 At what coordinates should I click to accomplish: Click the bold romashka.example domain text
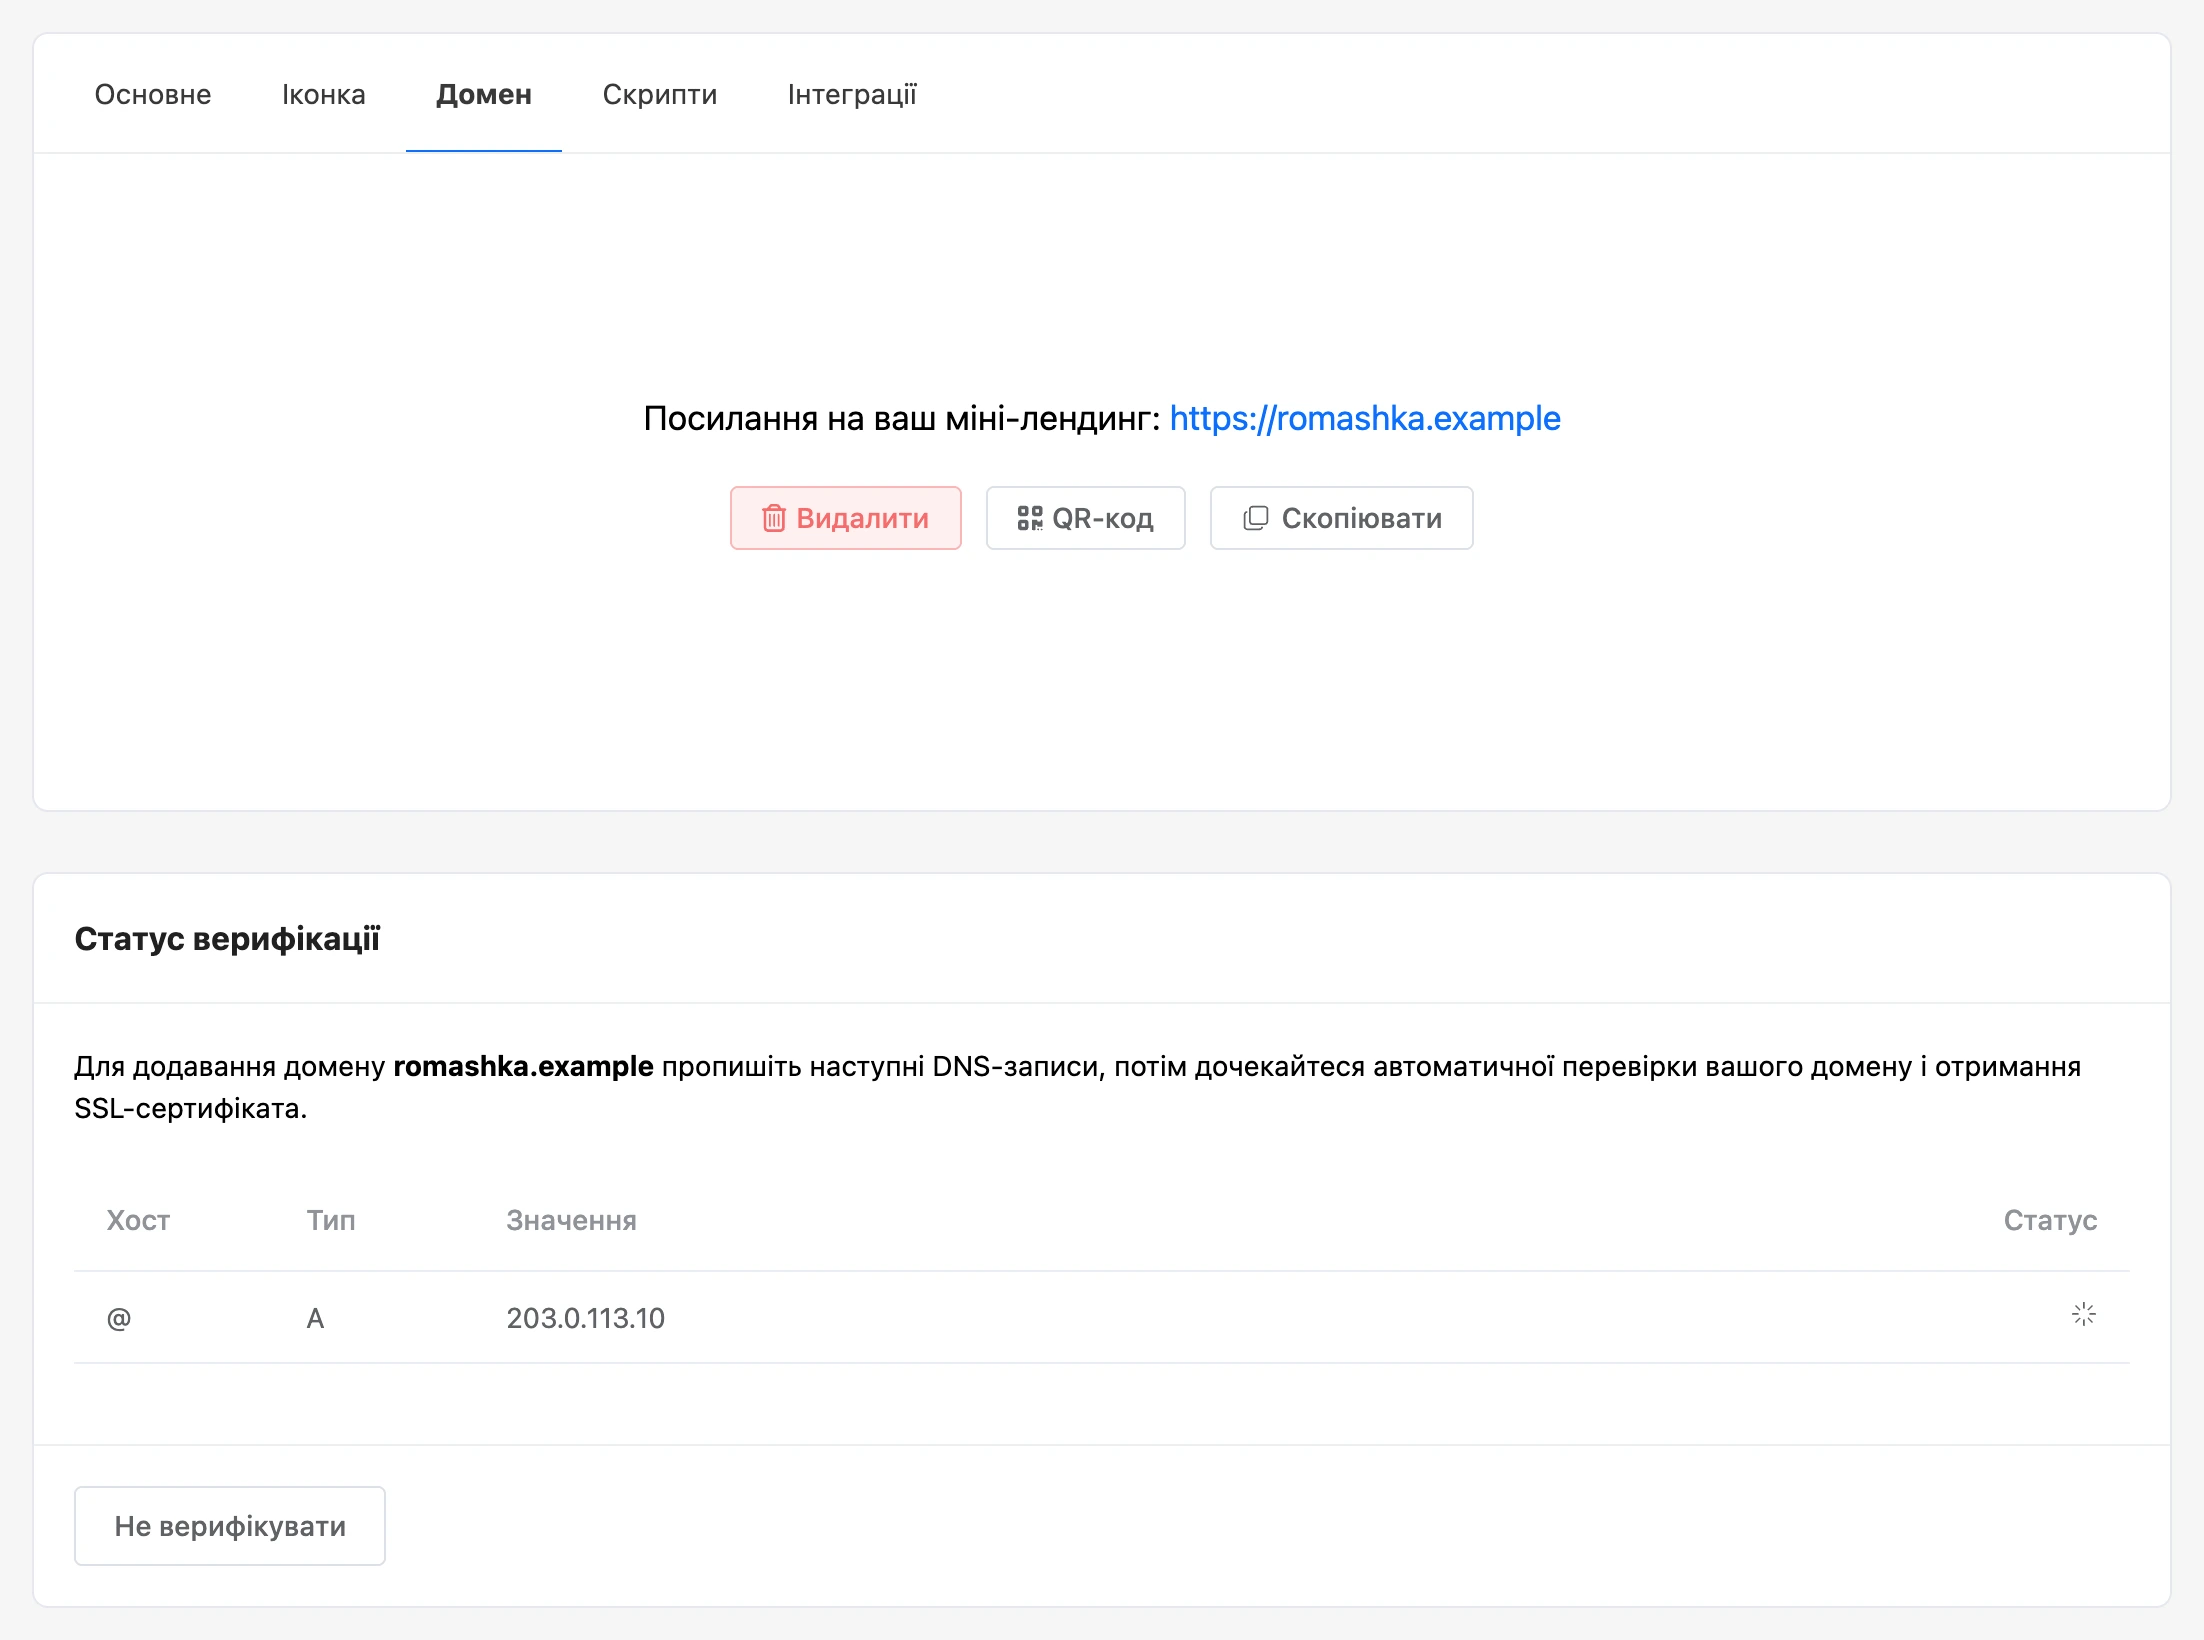[x=523, y=1067]
